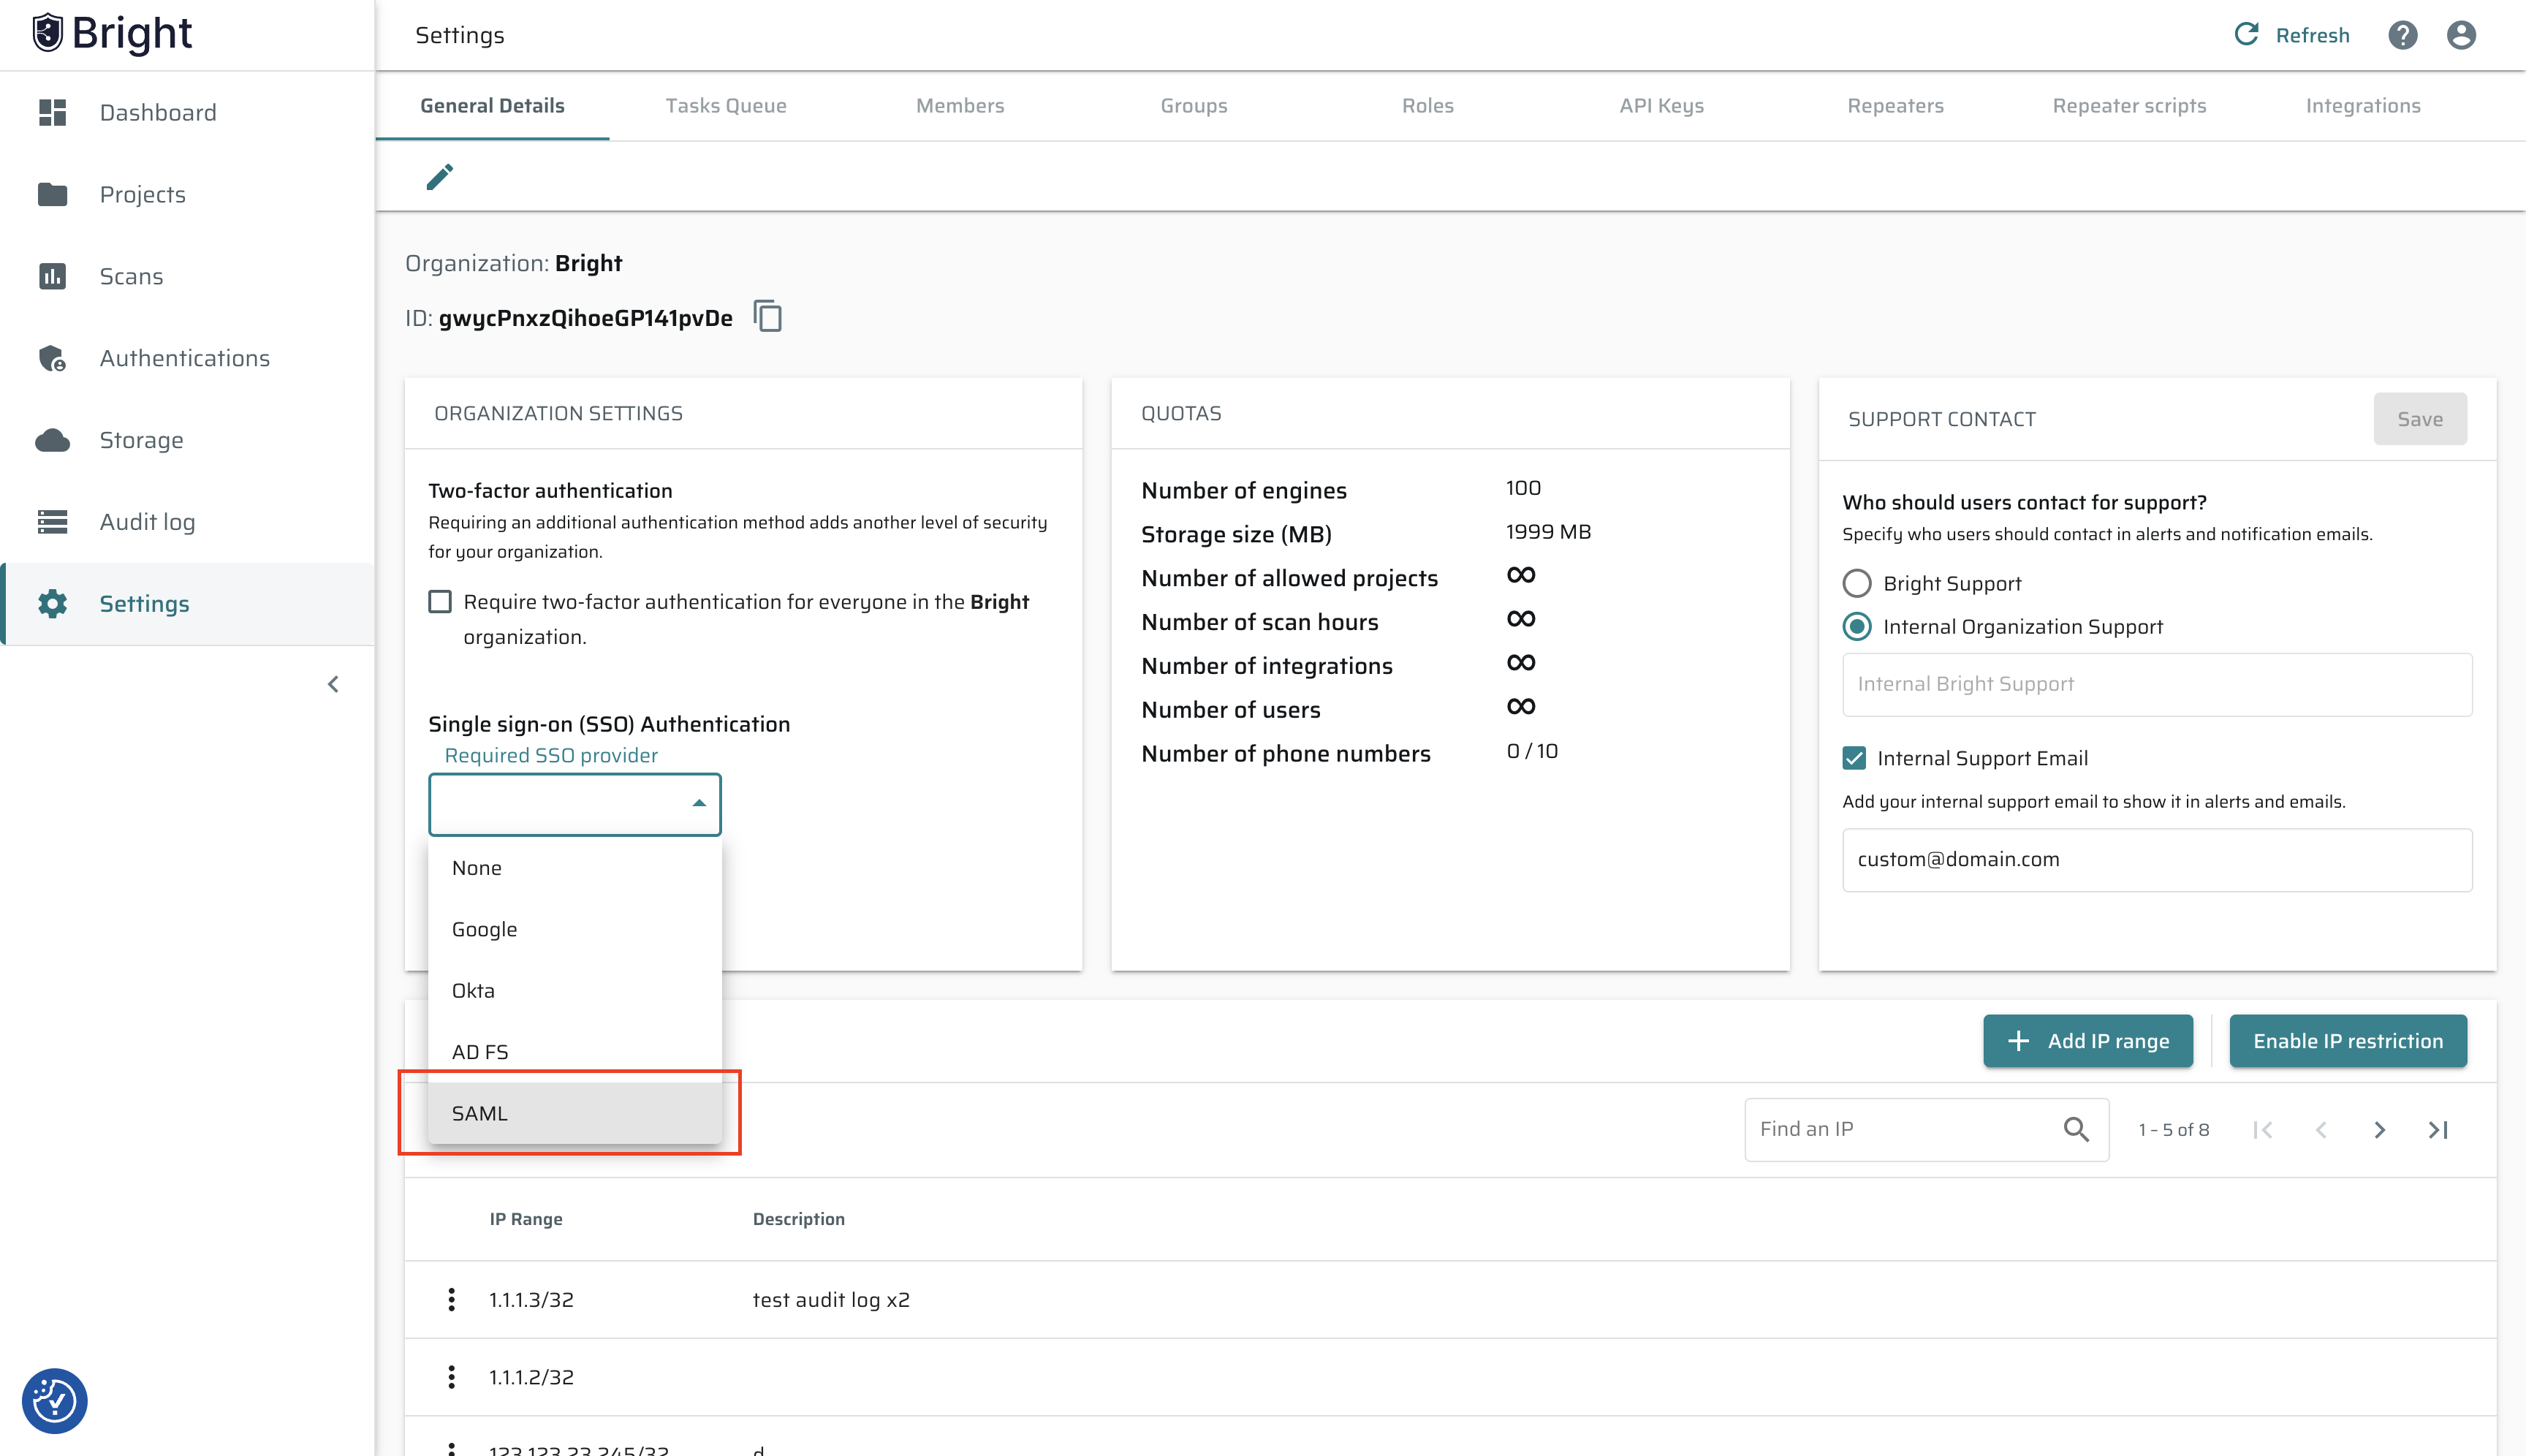Go to the last IP page
2526x1456 pixels.
pyautogui.click(x=2438, y=1130)
